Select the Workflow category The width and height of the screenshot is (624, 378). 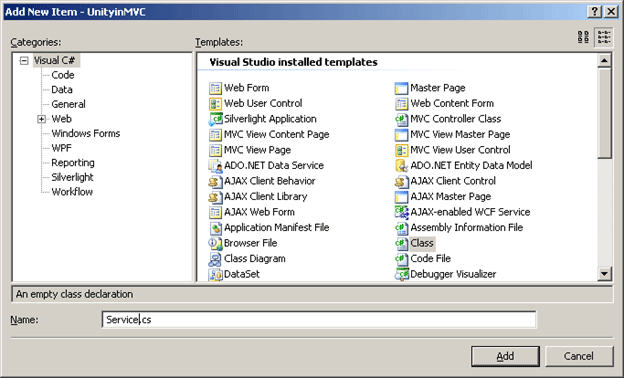tap(72, 192)
